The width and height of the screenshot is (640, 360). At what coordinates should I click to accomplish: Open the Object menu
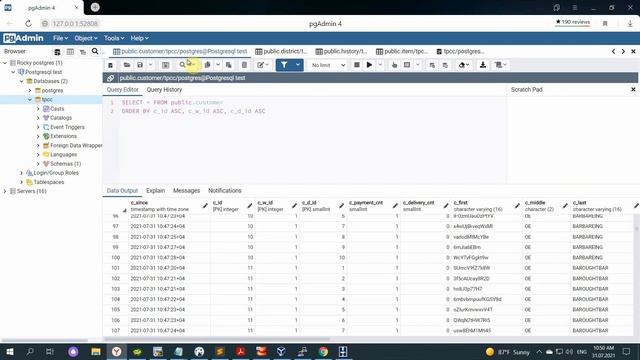[x=86, y=38]
